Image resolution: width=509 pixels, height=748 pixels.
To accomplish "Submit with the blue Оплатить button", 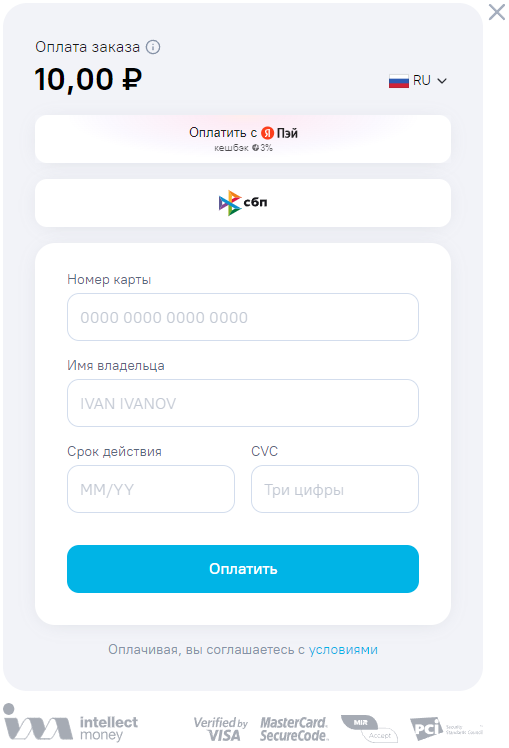I will pos(243,569).
